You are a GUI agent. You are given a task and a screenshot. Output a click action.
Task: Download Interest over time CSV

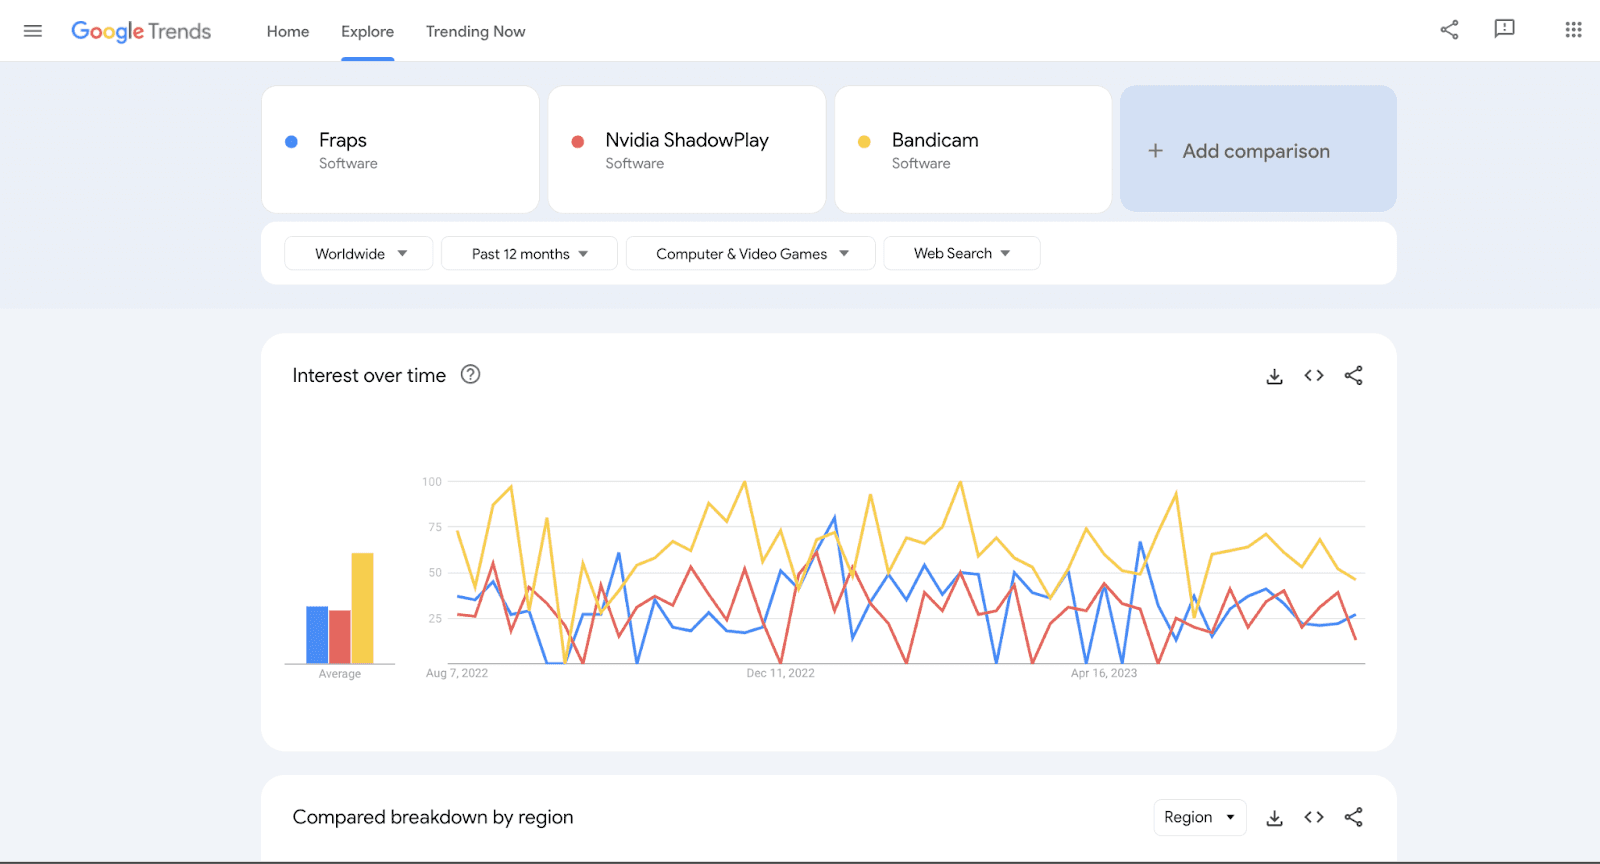click(1274, 376)
